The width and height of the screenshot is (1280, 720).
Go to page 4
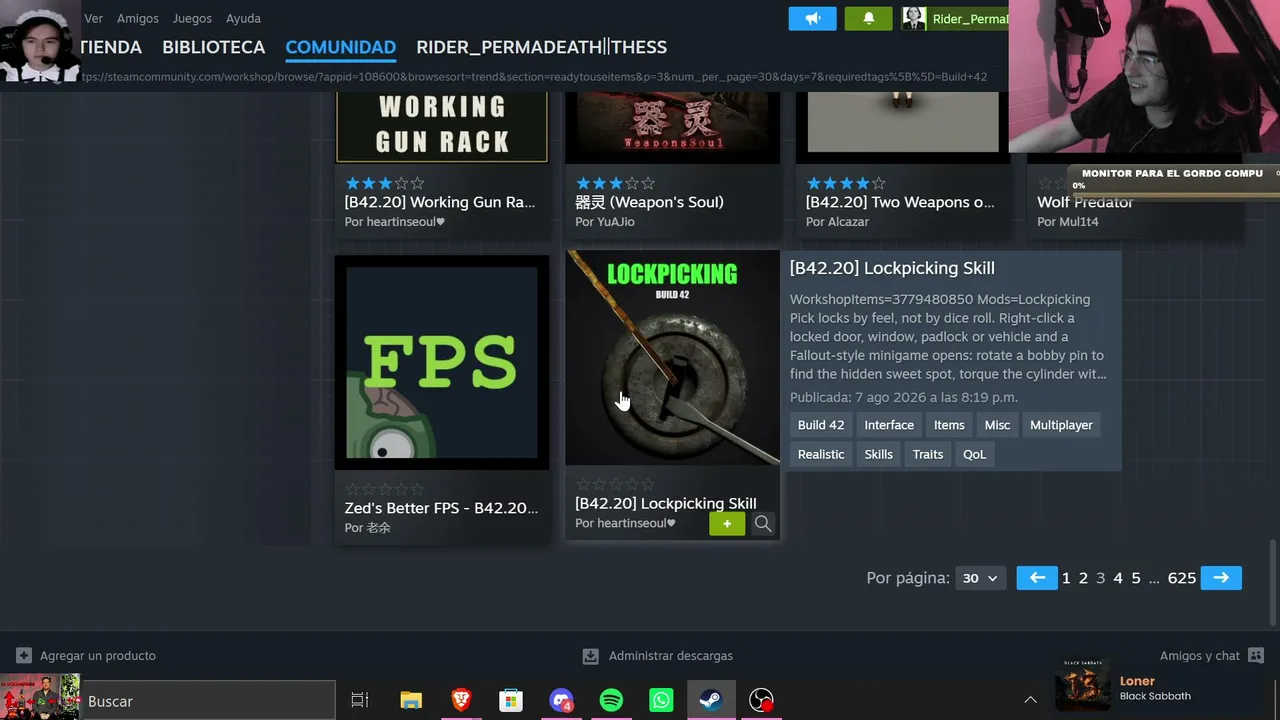1118,578
